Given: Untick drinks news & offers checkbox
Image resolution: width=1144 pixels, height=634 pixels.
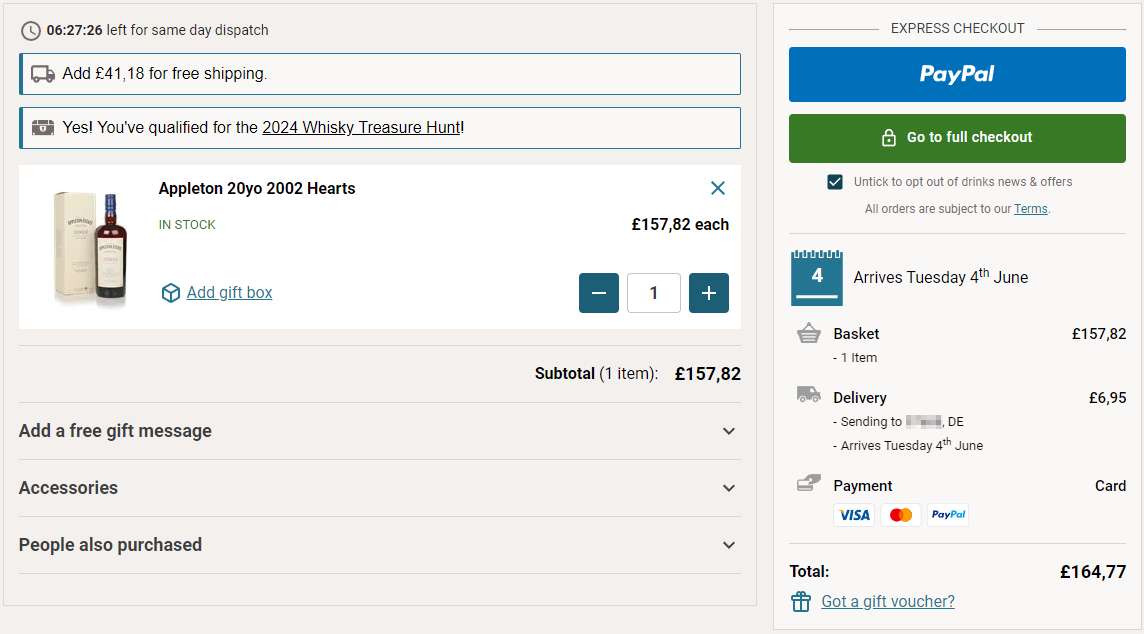Looking at the screenshot, I should [x=835, y=182].
